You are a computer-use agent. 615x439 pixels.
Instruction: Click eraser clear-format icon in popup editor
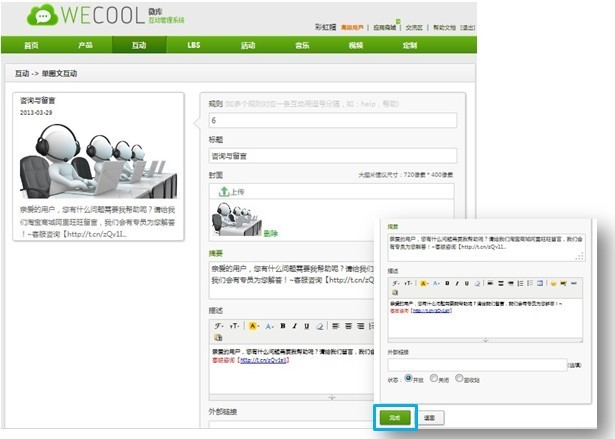coord(477,283)
